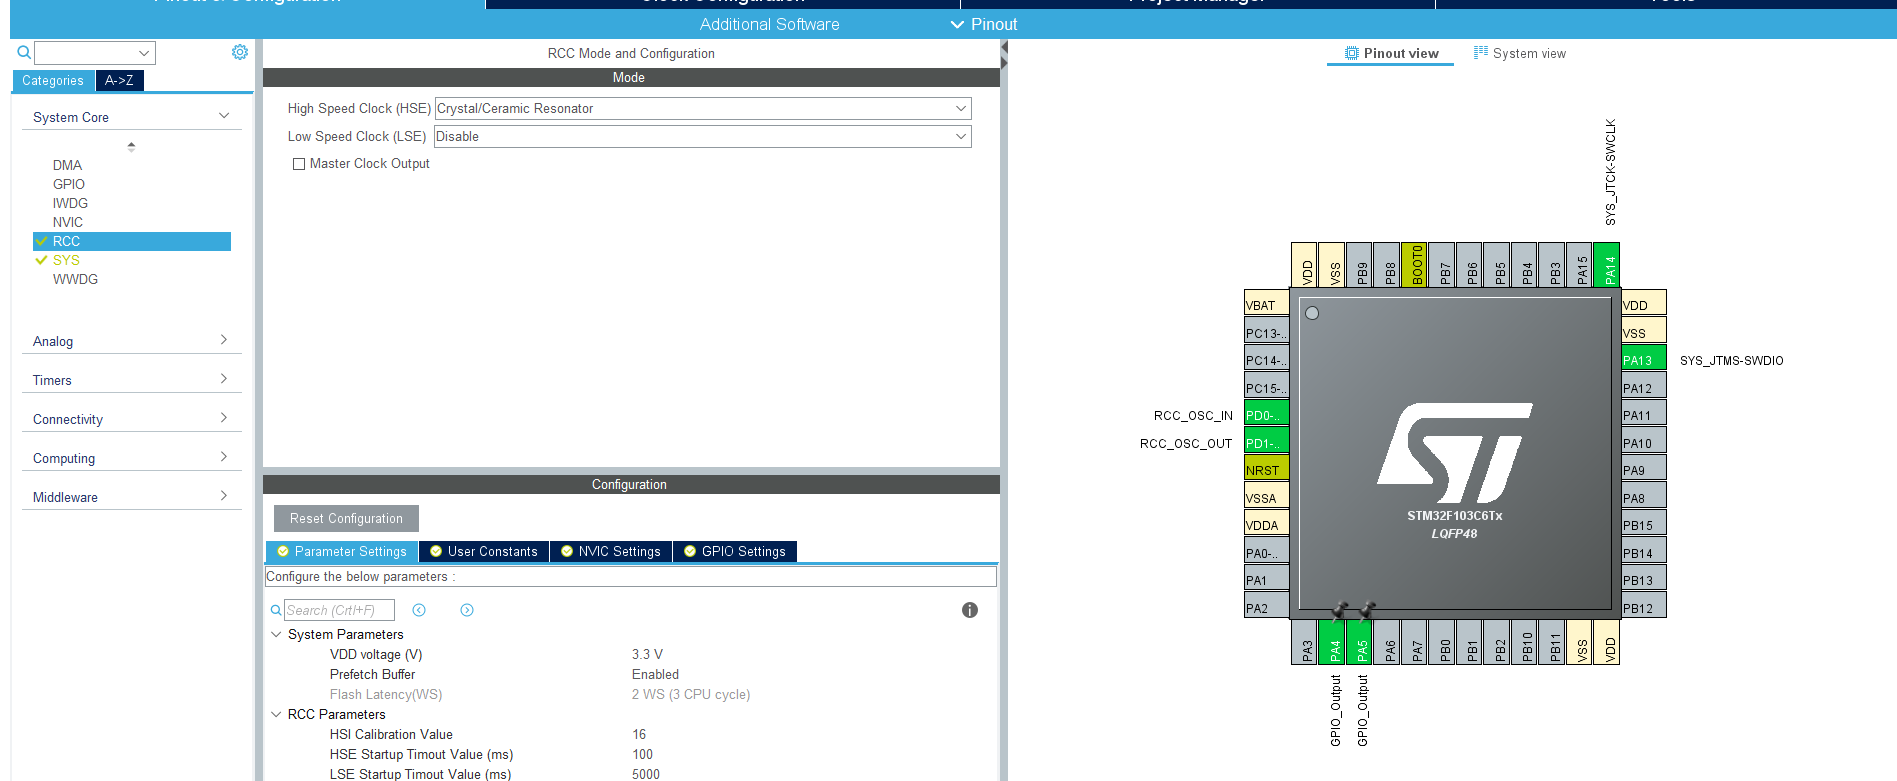
Task: Select the NRST pin
Action: [x=1266, y=470]
